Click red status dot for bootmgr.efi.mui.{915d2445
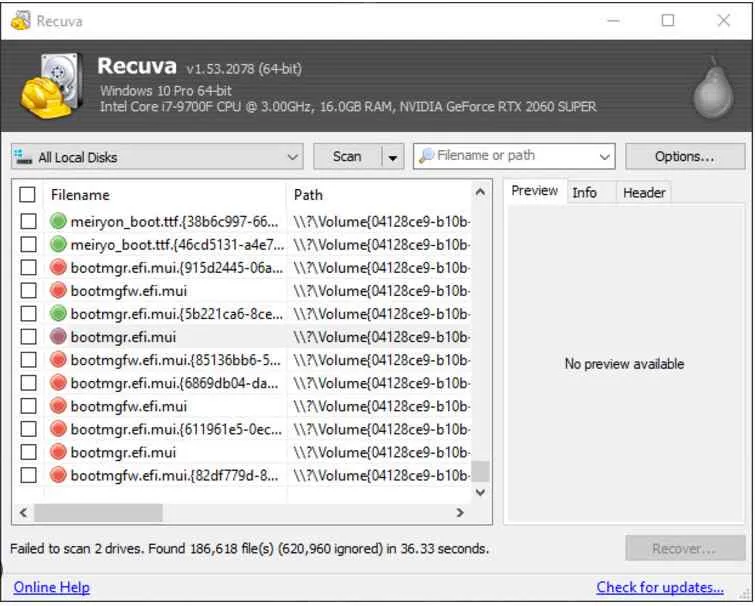The height and width of the screenshot is (606, 755). pos(58,268)
